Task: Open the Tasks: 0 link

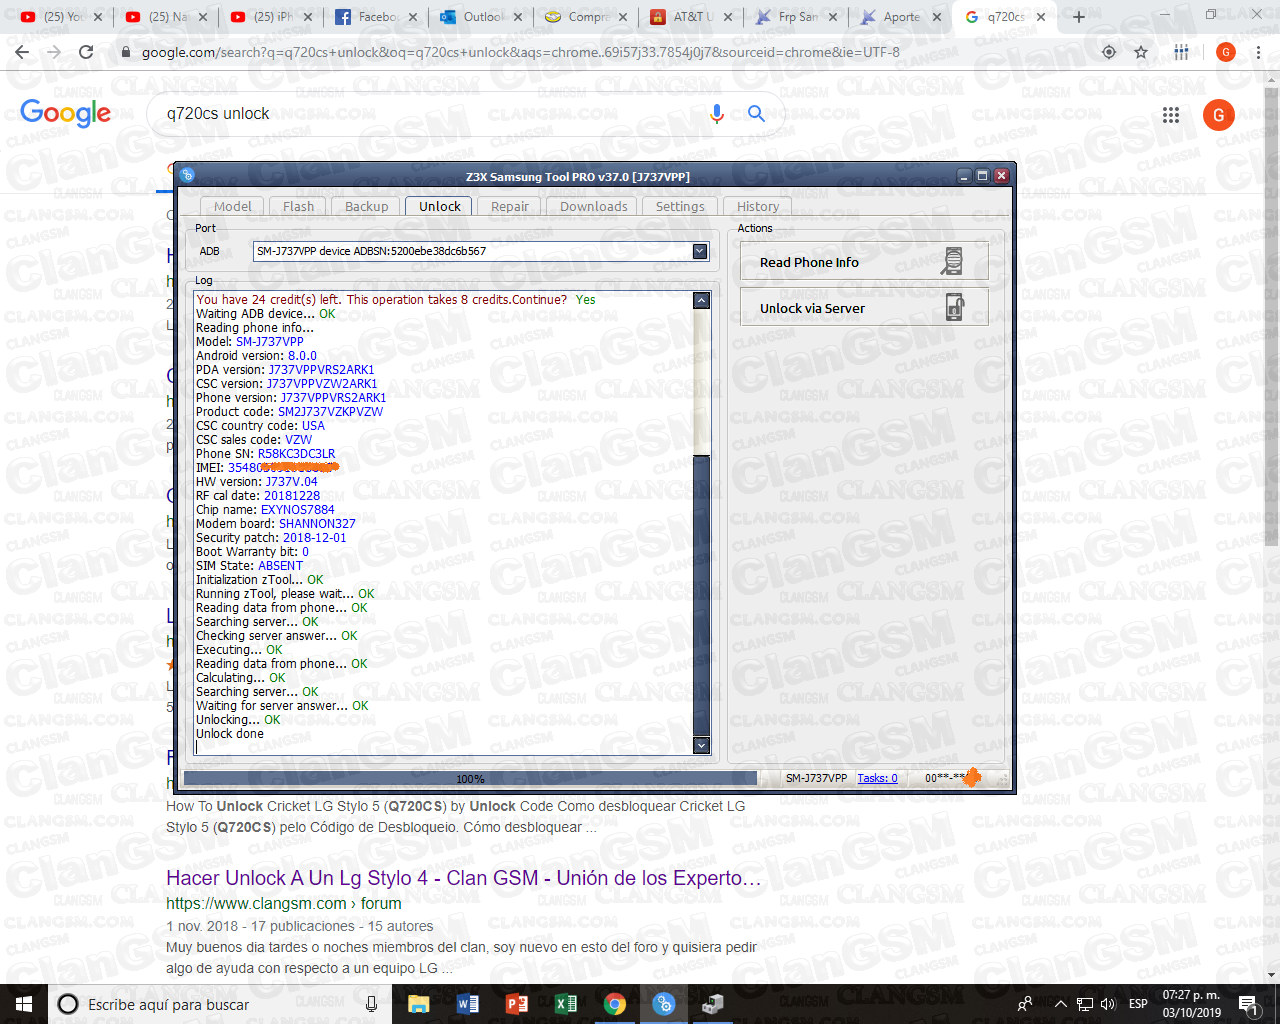Action: click(x=877, y=778)
